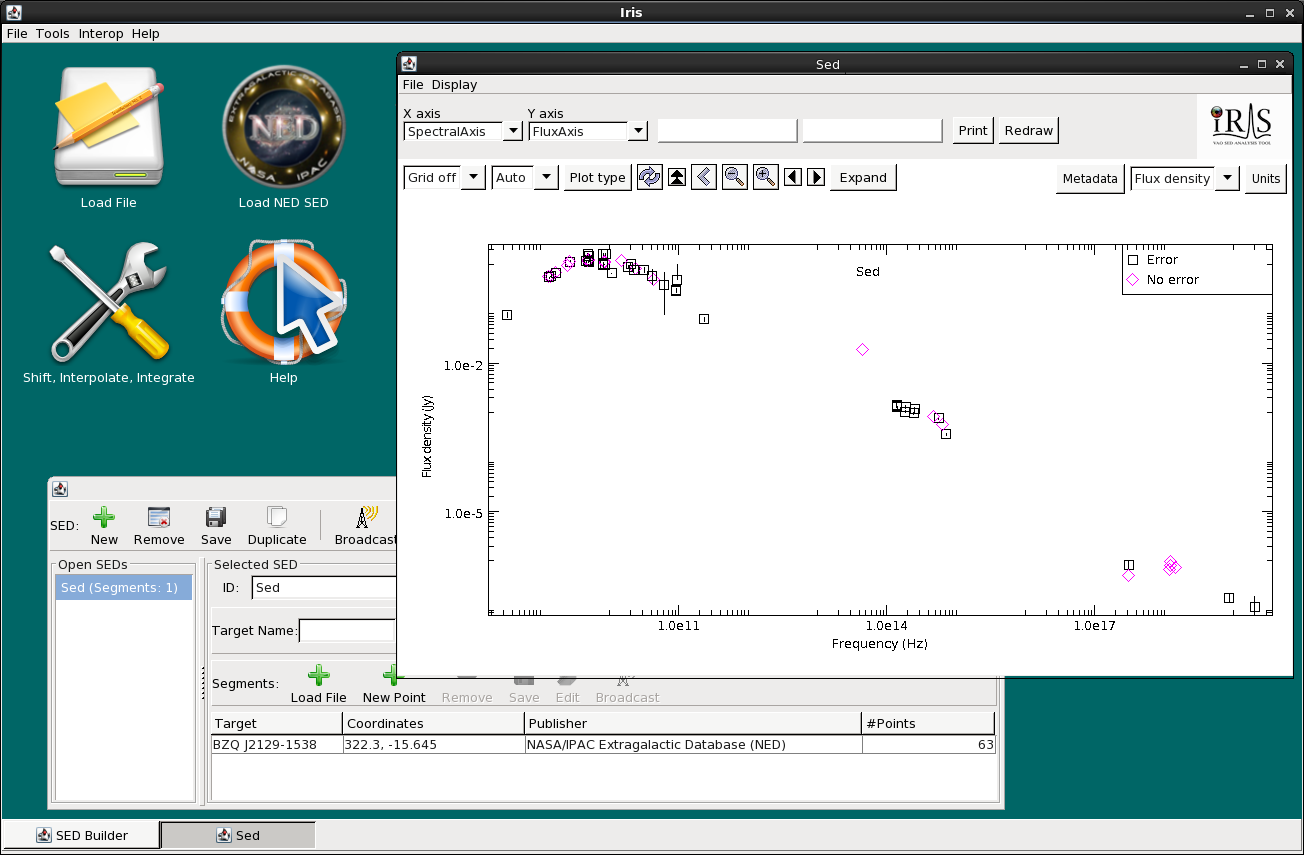Open the Metadata viewer

pos(1090,179)
